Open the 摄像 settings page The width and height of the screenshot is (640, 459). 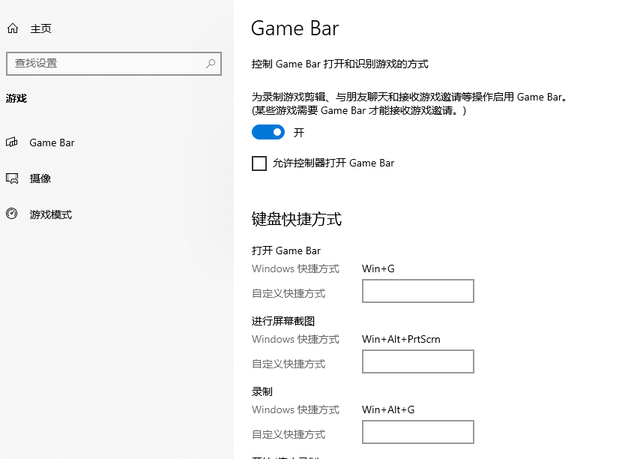40,178
